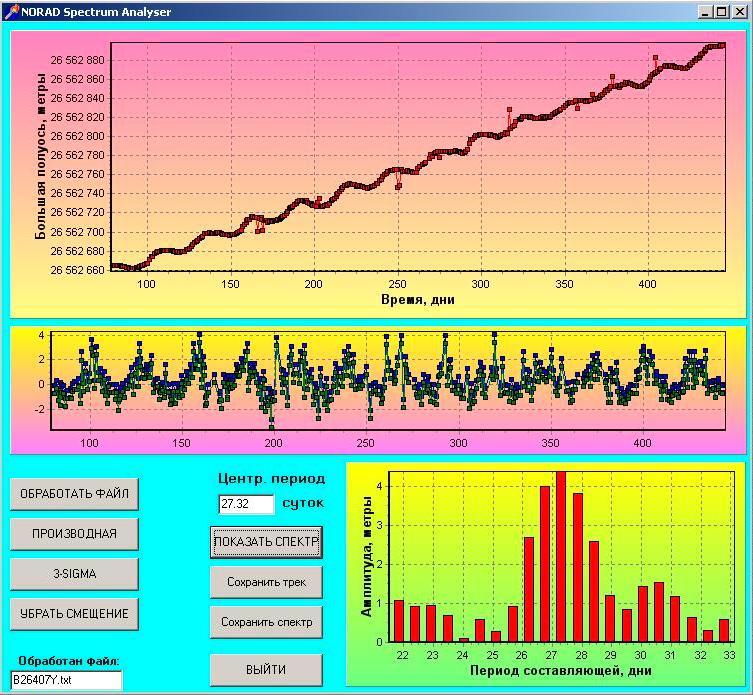Click the Сохранить трек button
The height and width of the screenshot is (695, 753).
tap(266, 581)
